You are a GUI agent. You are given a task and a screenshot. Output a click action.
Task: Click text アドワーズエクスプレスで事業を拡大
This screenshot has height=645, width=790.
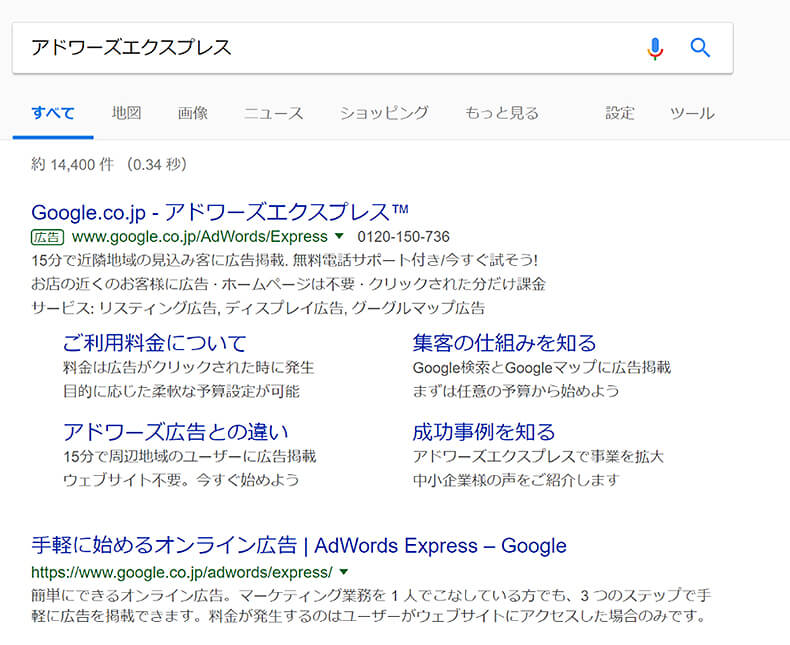[538, 456]
